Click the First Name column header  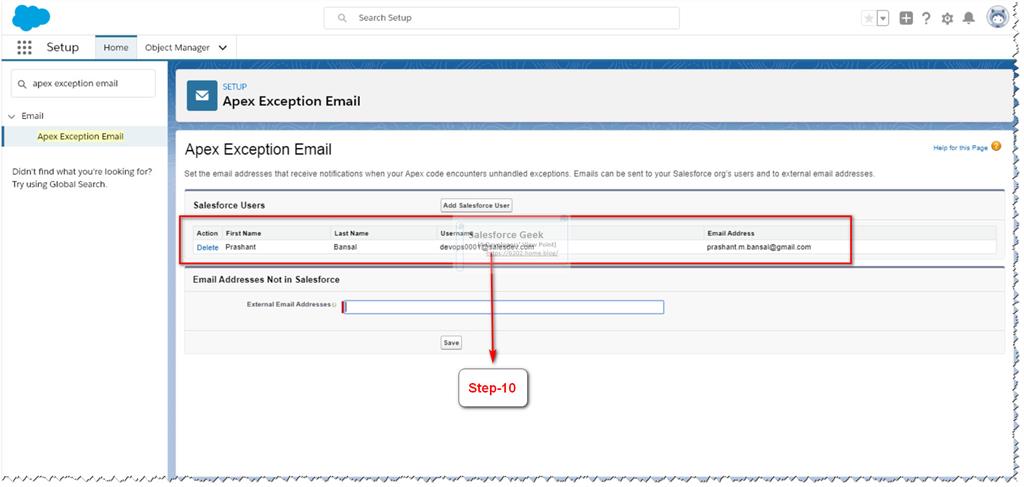point(244,233)
